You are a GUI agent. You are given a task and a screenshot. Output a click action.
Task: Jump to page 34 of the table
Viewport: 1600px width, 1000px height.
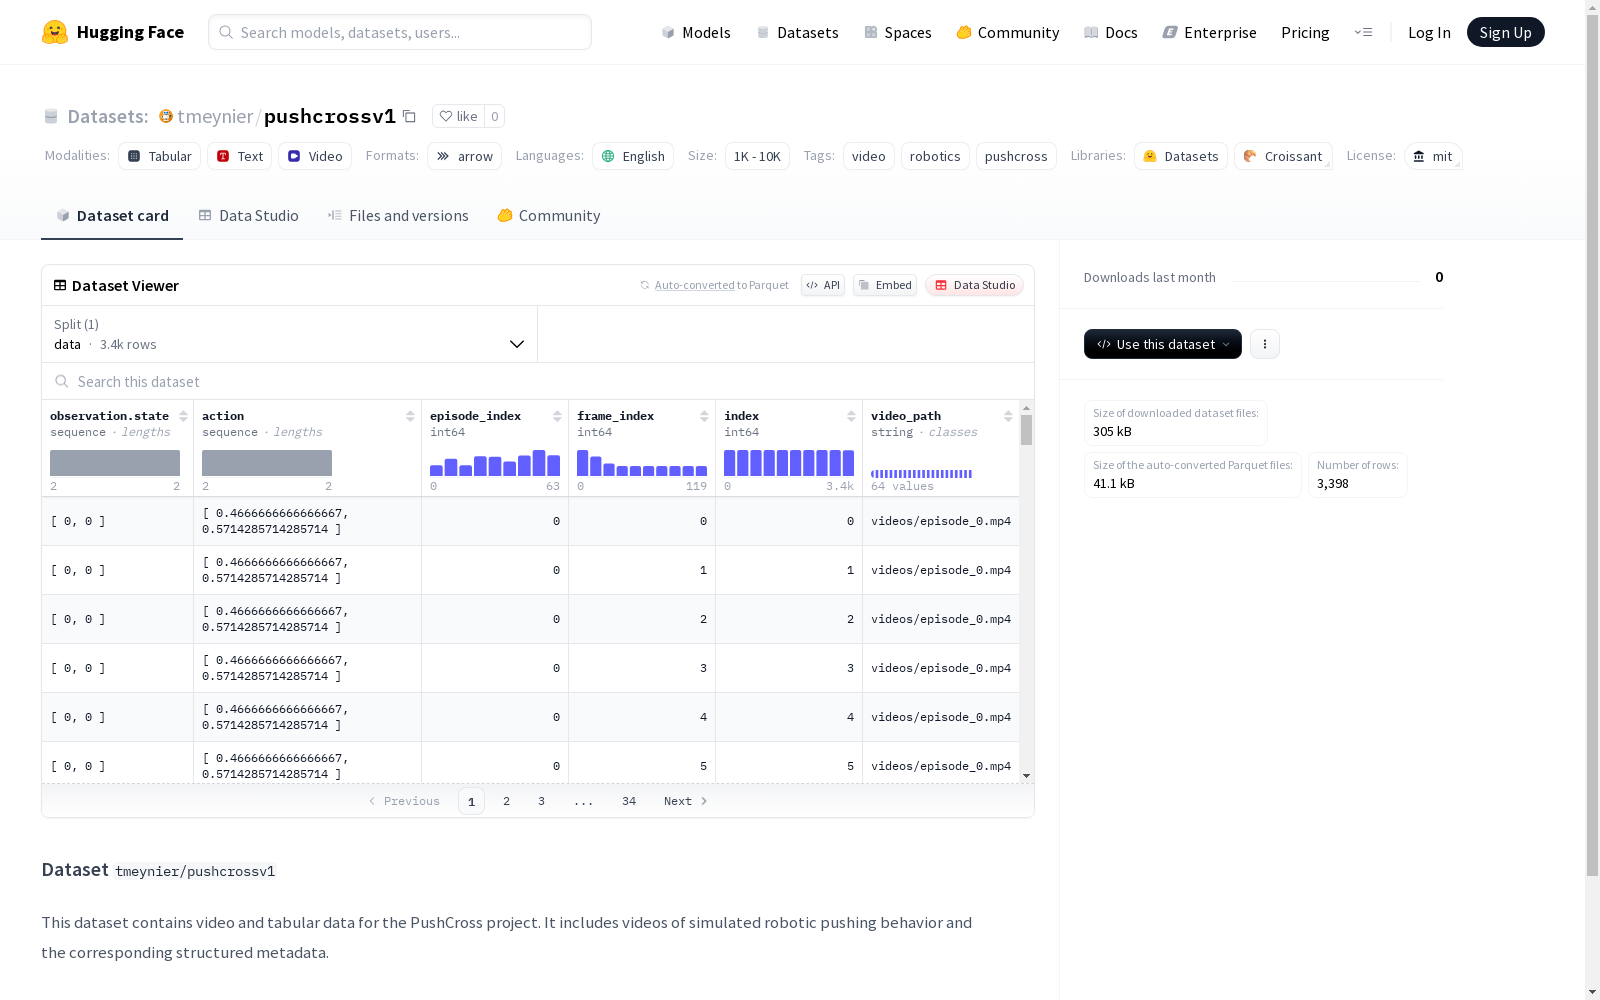[x=629, y=801]
